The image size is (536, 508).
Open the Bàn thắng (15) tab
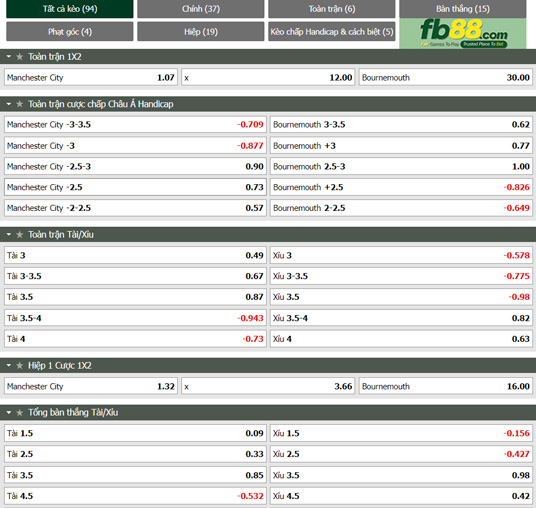[463, 9]
